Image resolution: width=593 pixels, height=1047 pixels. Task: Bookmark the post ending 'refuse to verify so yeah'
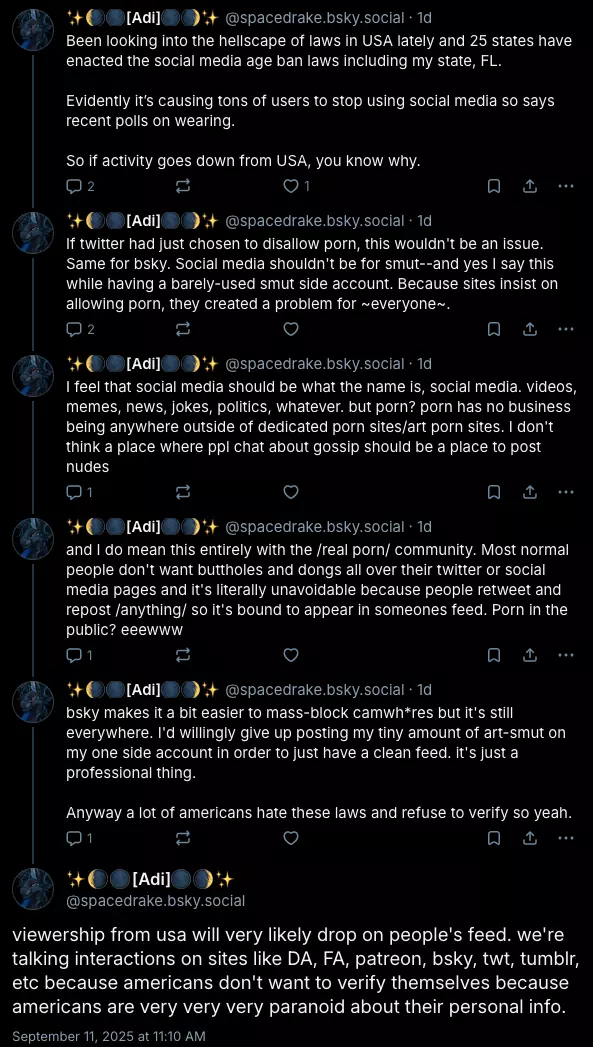click(x=493, y=837)
